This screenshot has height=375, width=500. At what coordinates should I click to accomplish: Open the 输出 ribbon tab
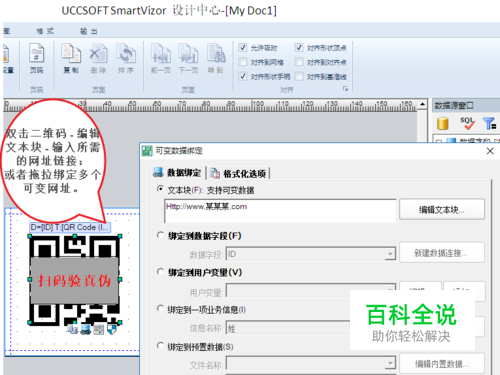(89, 31)
